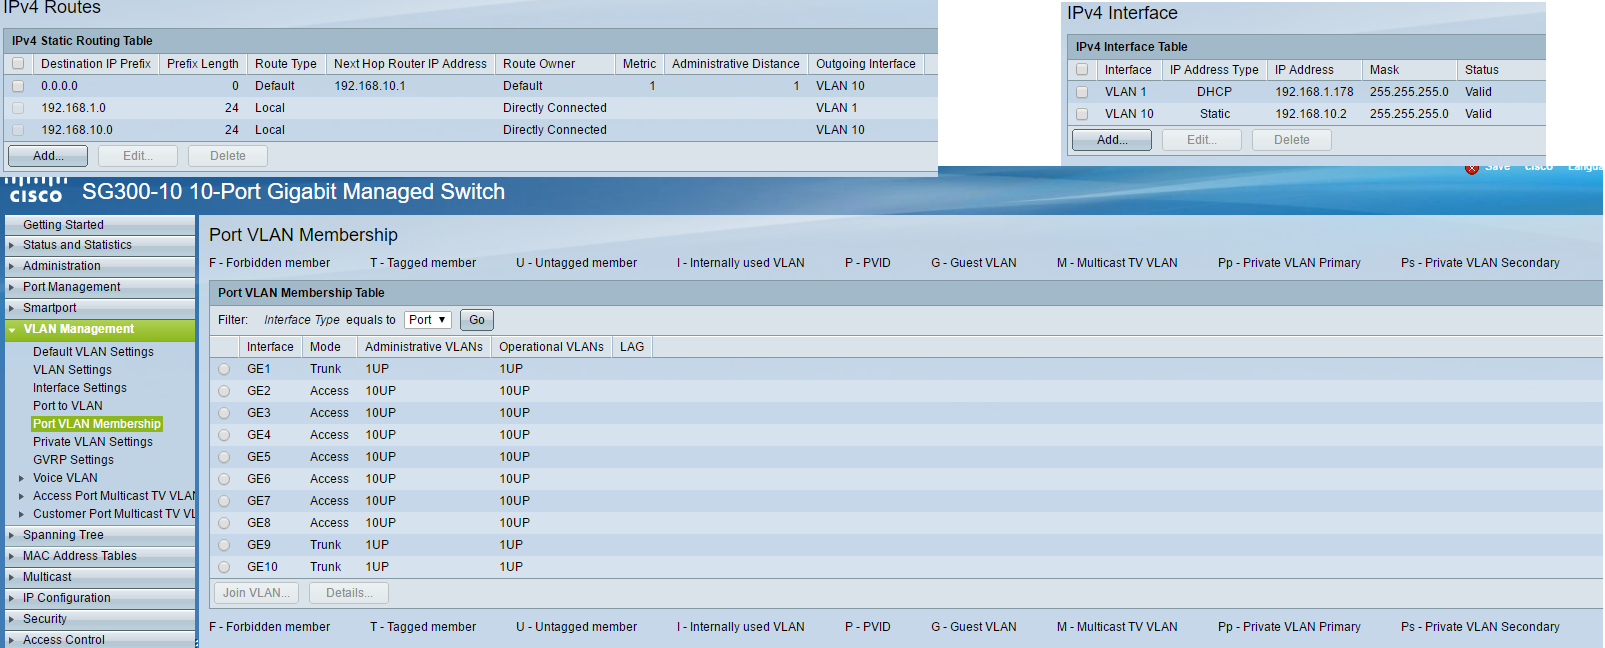This screenshot has width=1605, height=648.
Task: Click the GE4 interface cell
Action: [259, 435]
